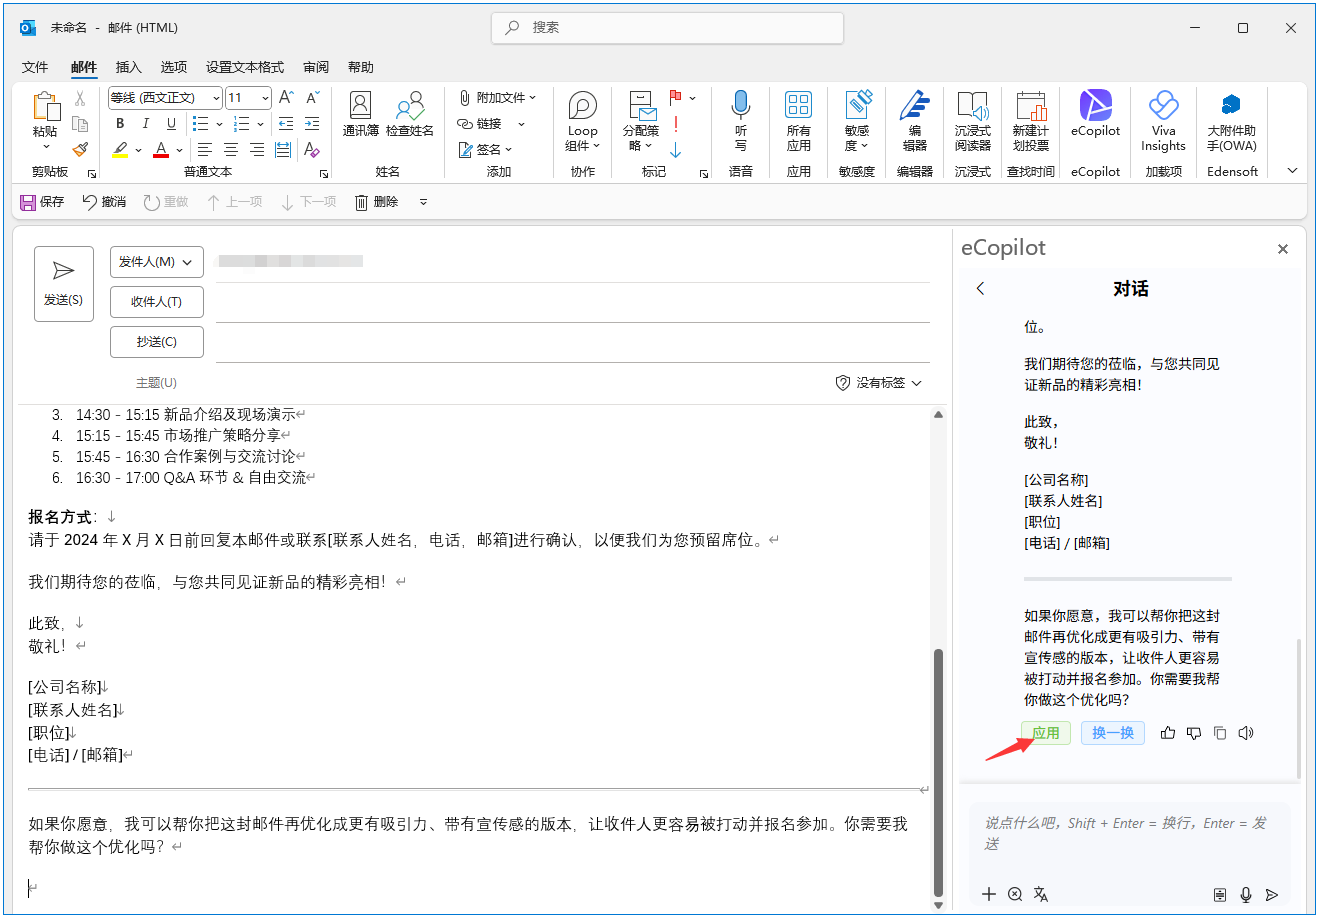
Task: Click the translate icon in chat input
Action: (x=1041, y=894)
